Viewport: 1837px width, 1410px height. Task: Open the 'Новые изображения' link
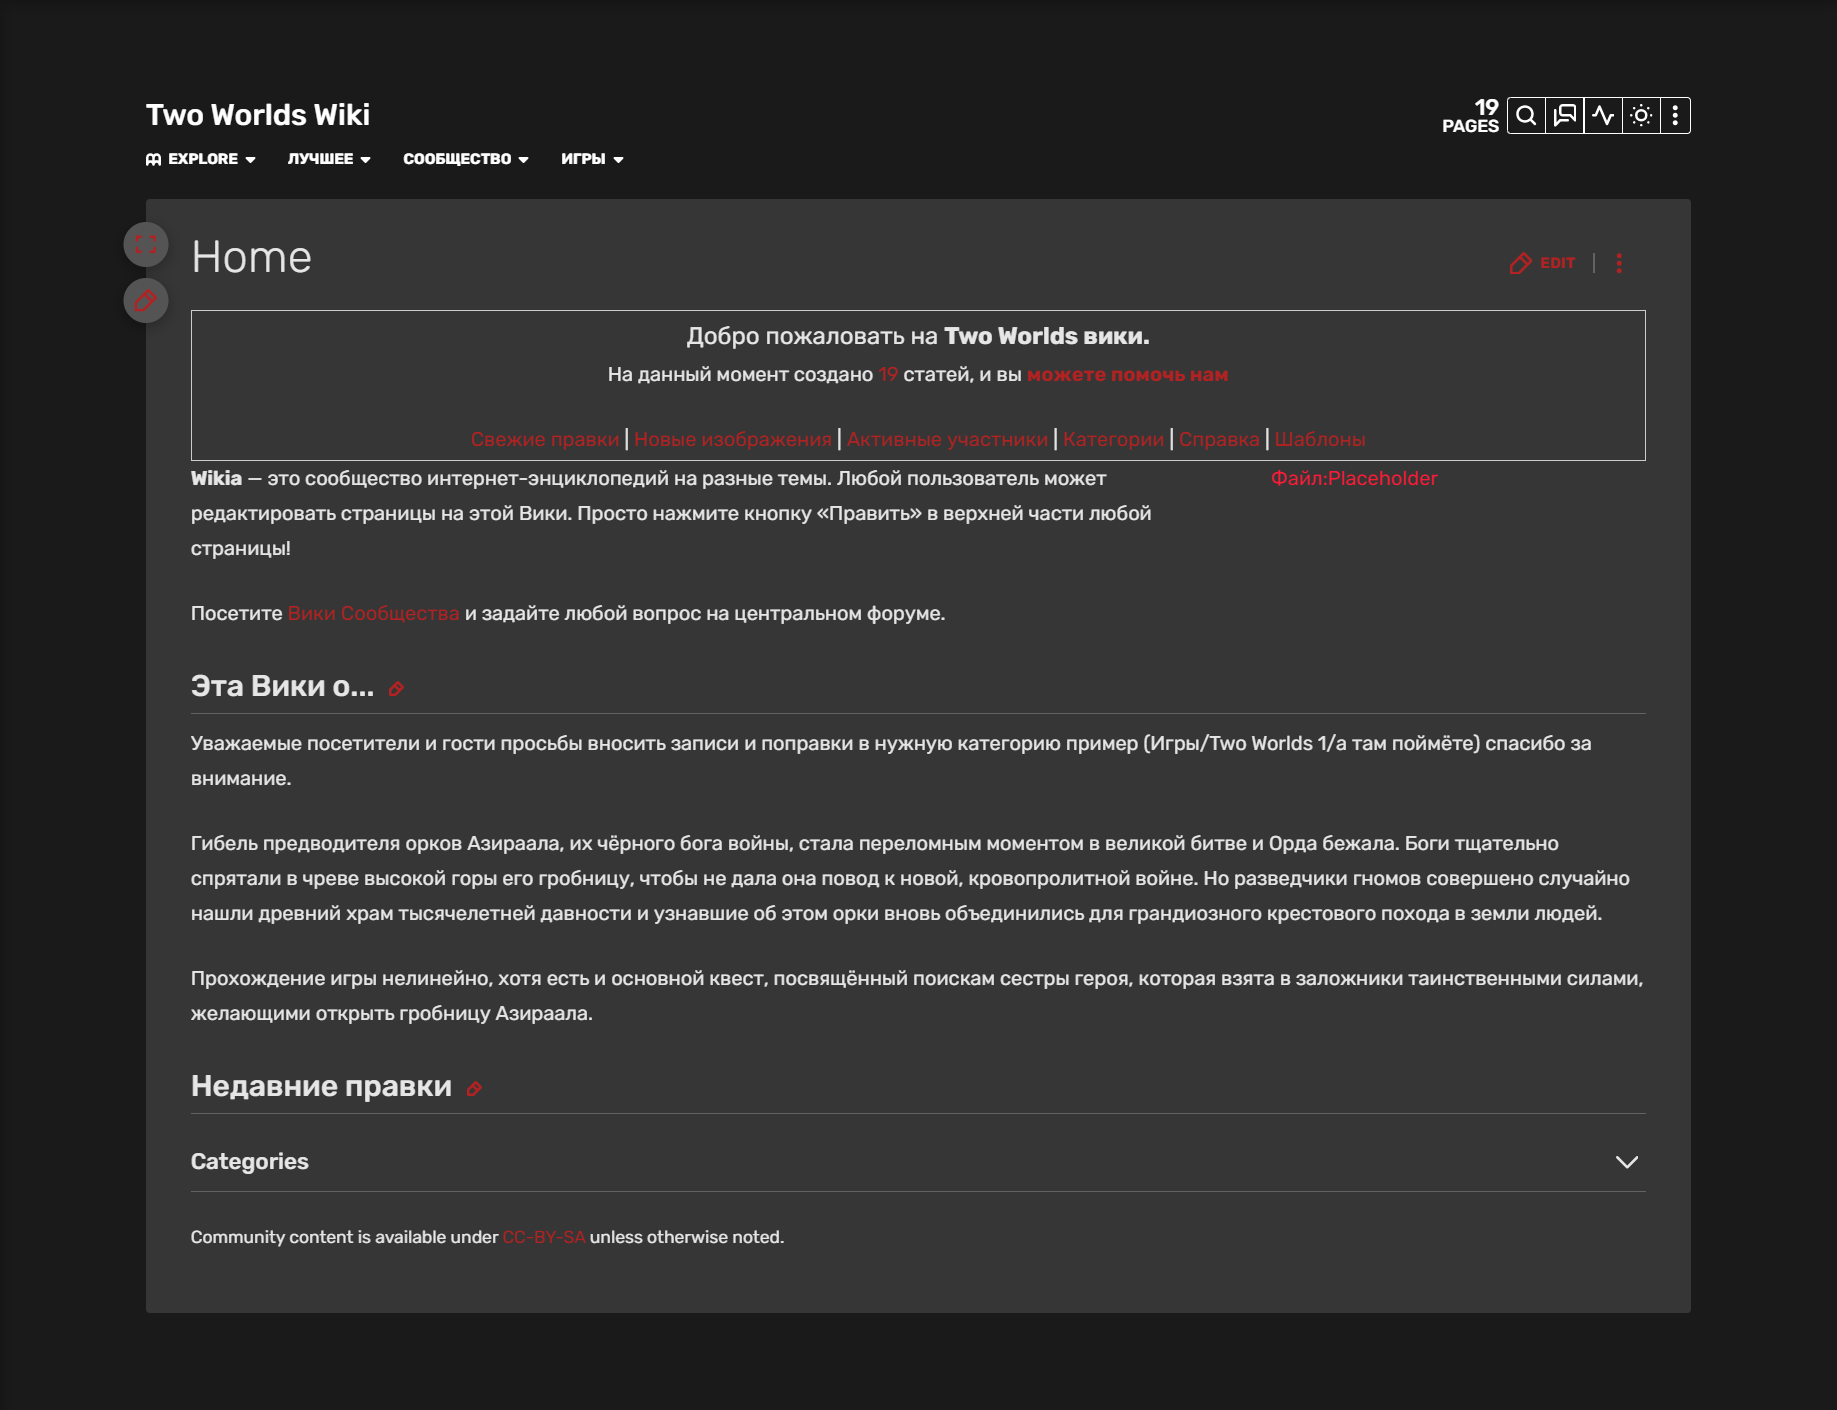(733, 439)
